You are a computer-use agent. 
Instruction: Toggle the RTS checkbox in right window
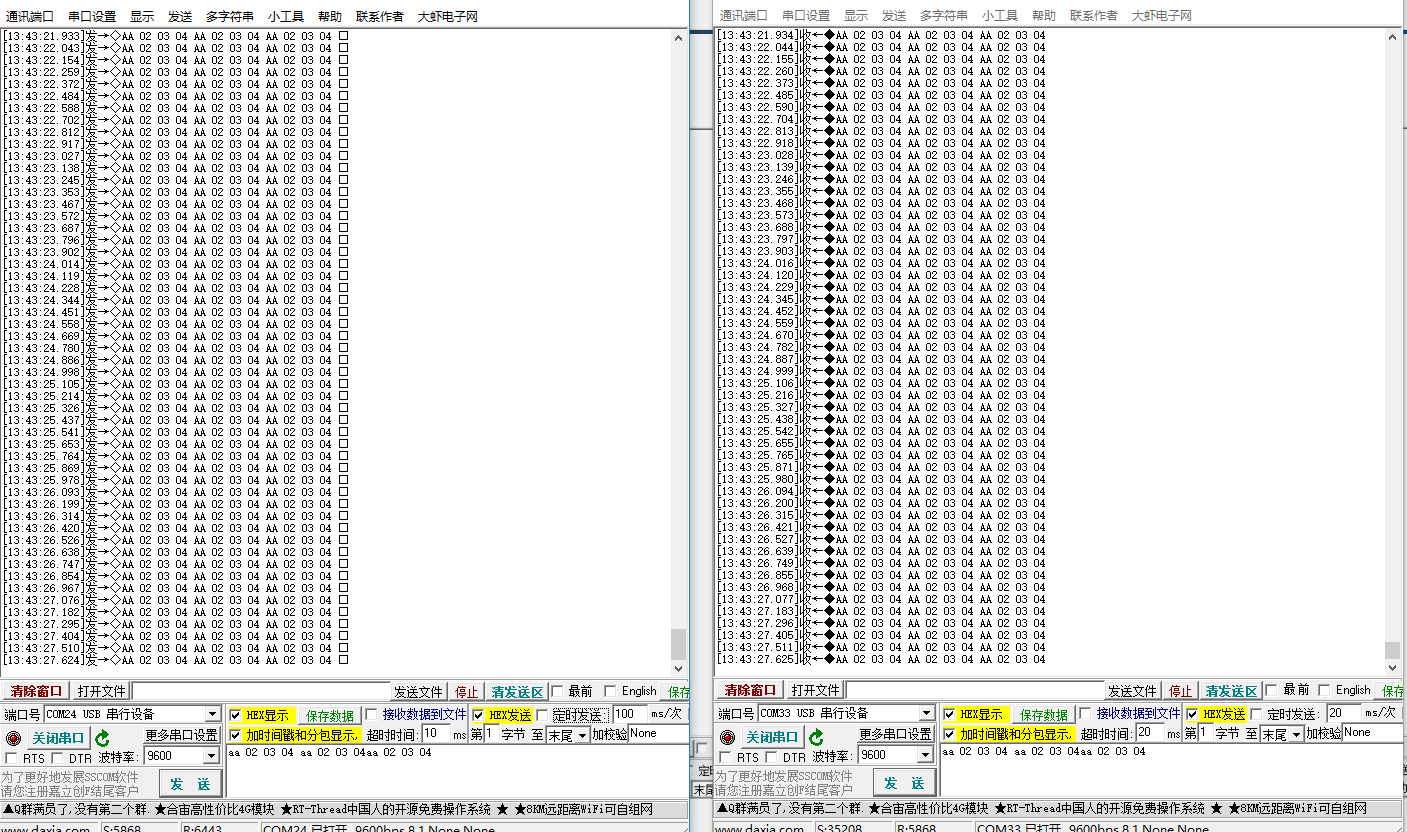725,758
